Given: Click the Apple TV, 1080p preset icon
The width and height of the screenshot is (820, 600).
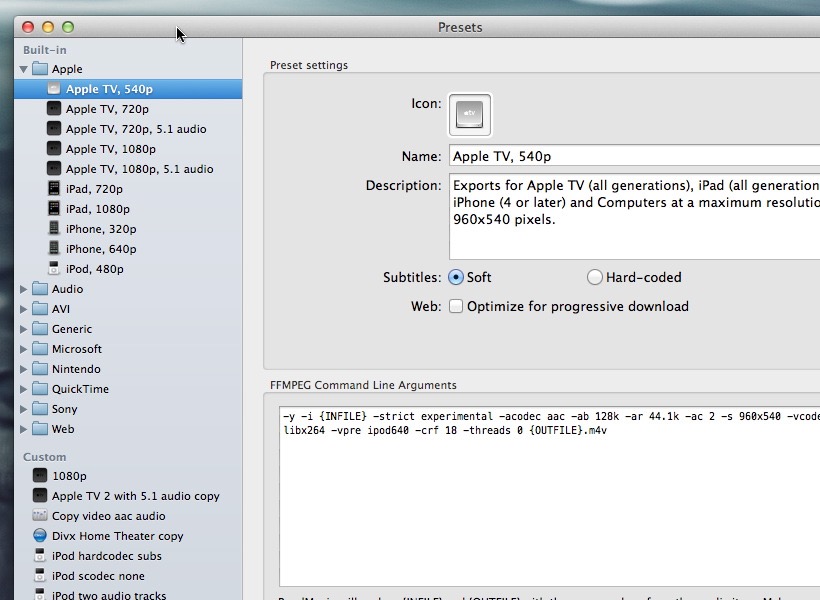Looking at the screenshot, I should (x=54, y=149).
